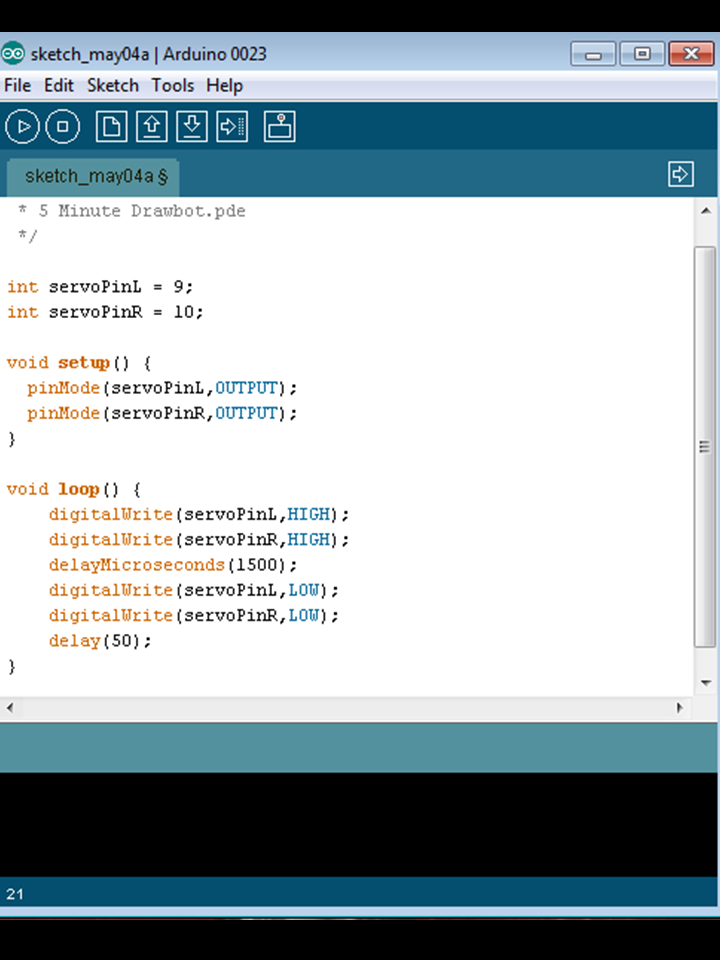Click the 'void loop() {' line

click(x=74, y=489)
